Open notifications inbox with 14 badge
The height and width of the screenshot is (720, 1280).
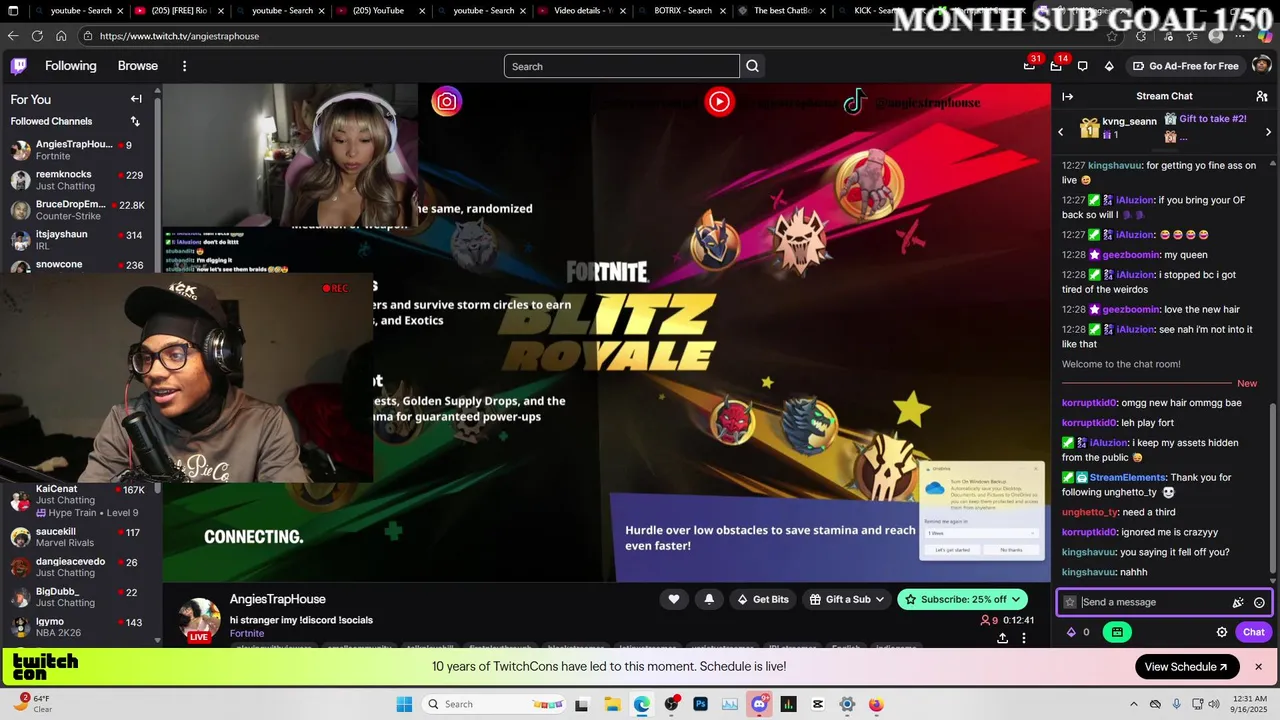[x=1056, y=66]
